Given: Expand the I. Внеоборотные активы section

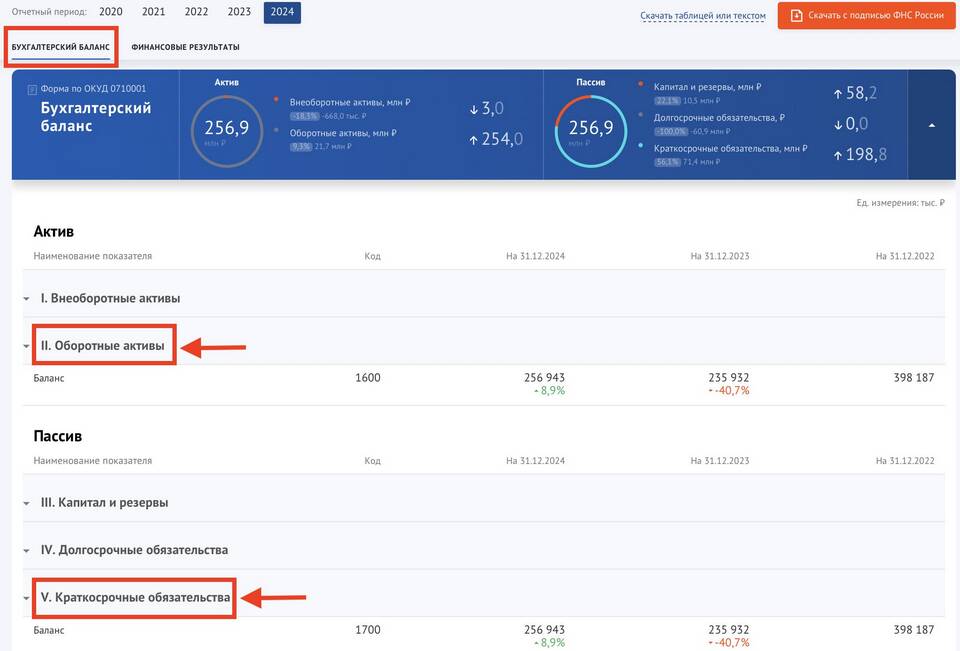Looking at the screenshot, I should [x=110, y=298].
